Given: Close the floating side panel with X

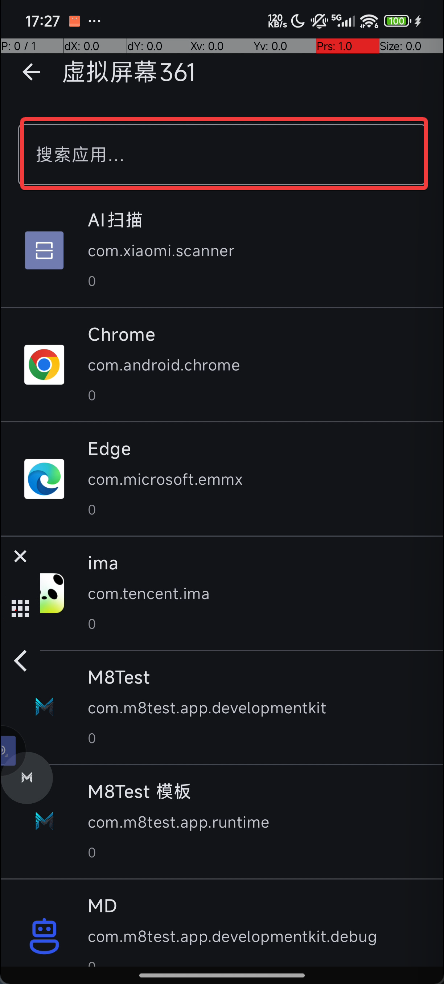Looking at the screenshot, I should click(x=20, y=556).
